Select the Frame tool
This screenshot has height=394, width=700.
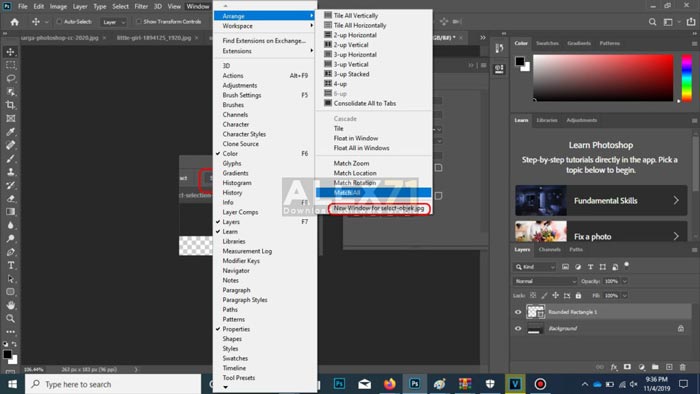10,119
